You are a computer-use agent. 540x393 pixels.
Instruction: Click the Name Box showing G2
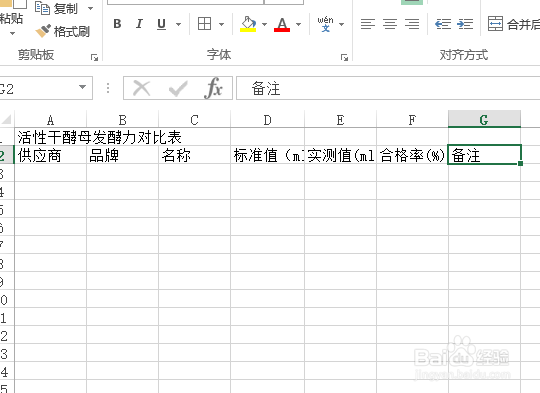click(38, 88)
